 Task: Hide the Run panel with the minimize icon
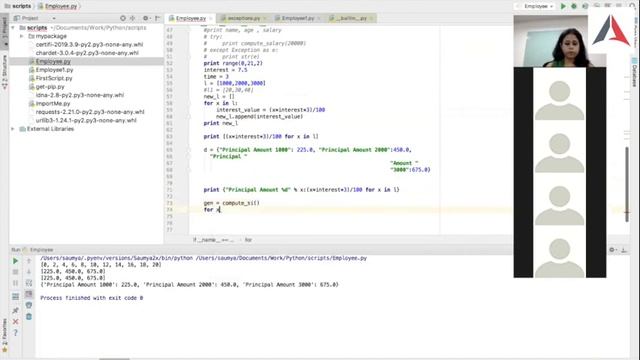(624, 250)
